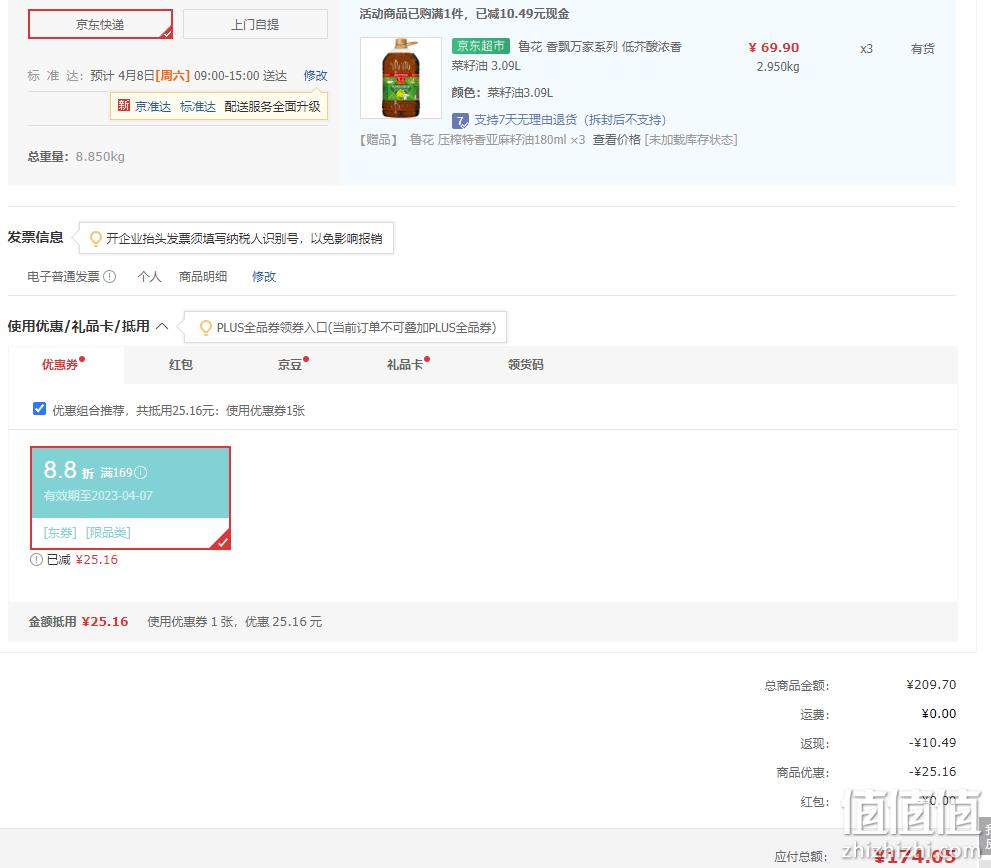991x868 pixels.
Task: Click the 7-day return policy icon
Action: [x=460, y=120]
